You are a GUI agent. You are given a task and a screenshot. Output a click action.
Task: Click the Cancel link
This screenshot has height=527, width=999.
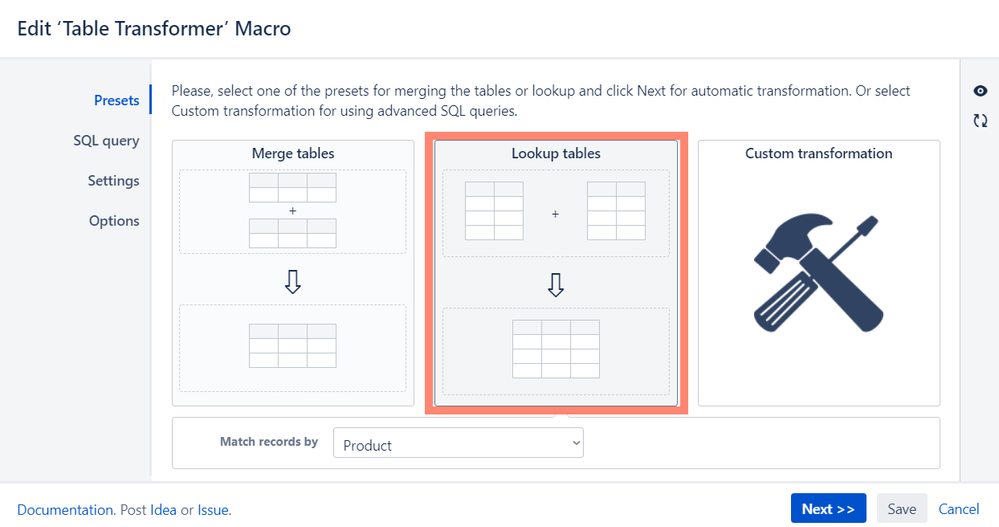(958, 509)
